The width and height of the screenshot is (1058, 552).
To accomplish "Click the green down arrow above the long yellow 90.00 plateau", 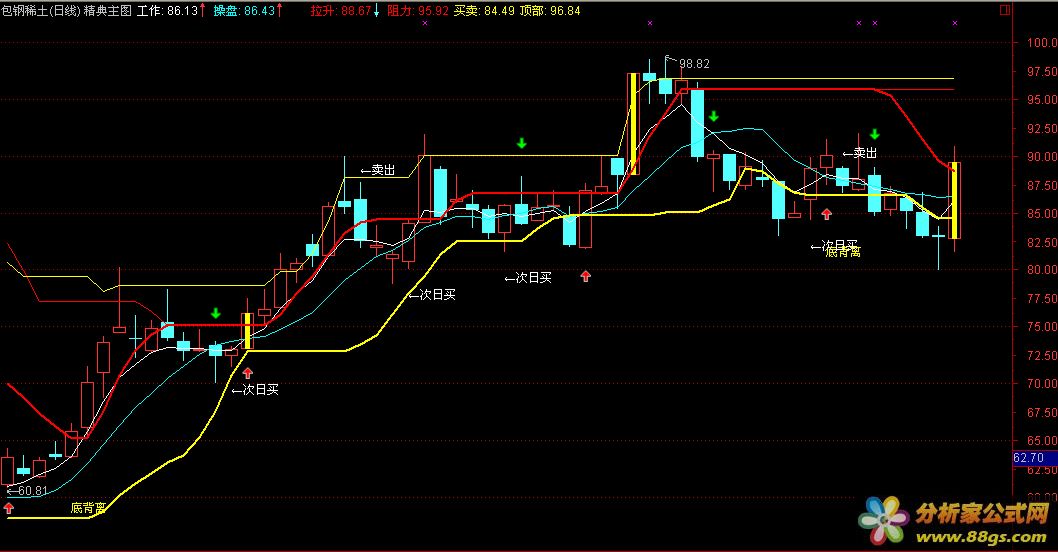I will click(522, 143).
